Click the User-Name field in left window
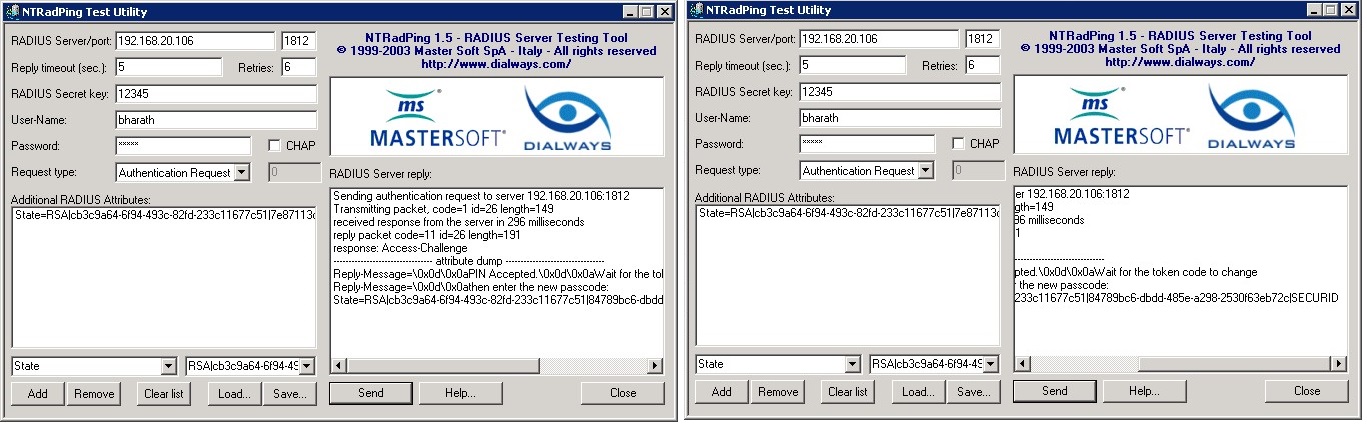Screen dimensions: 1367x427 click(216, 120)
